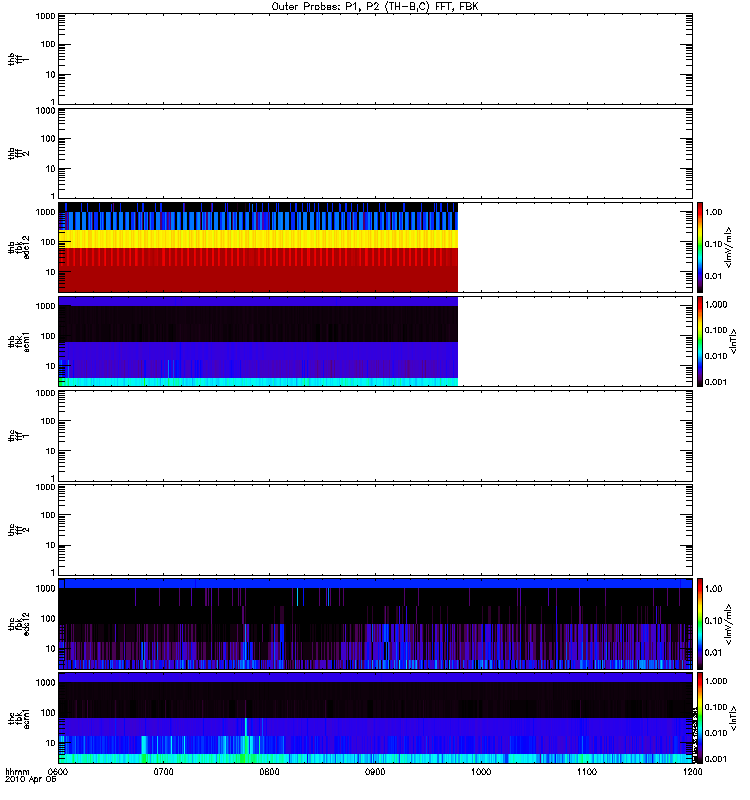Click the thb fbk scm1 color bar
Screen dimensions: 750x800
pos(700,342)
